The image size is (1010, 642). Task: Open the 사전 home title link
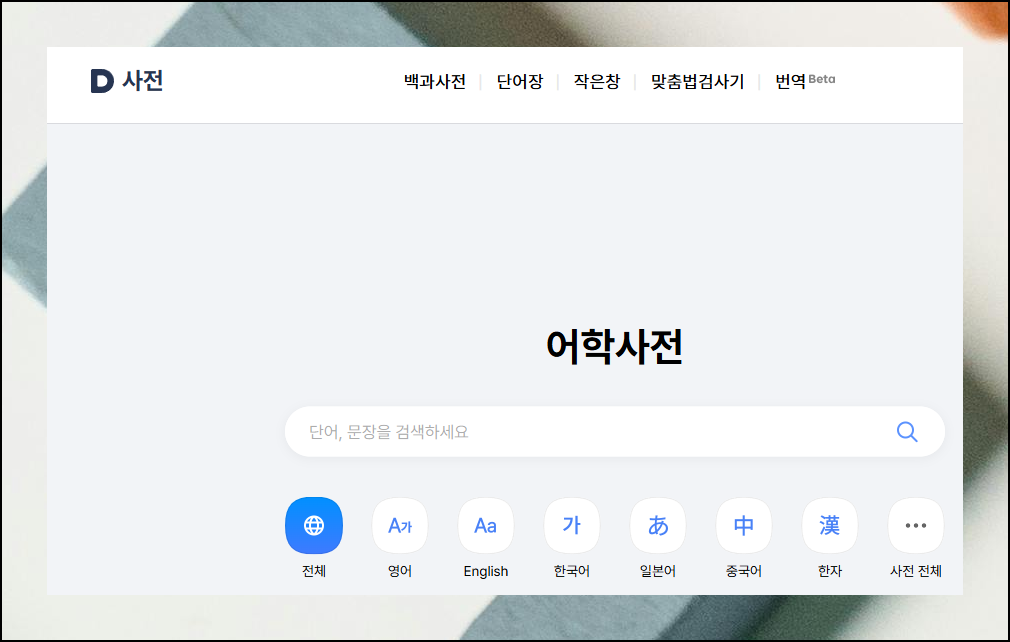point(142,81)
